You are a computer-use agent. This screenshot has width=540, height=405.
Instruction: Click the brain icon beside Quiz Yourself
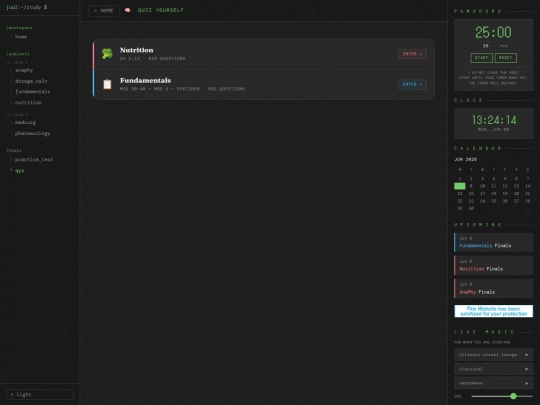[127, 10]
